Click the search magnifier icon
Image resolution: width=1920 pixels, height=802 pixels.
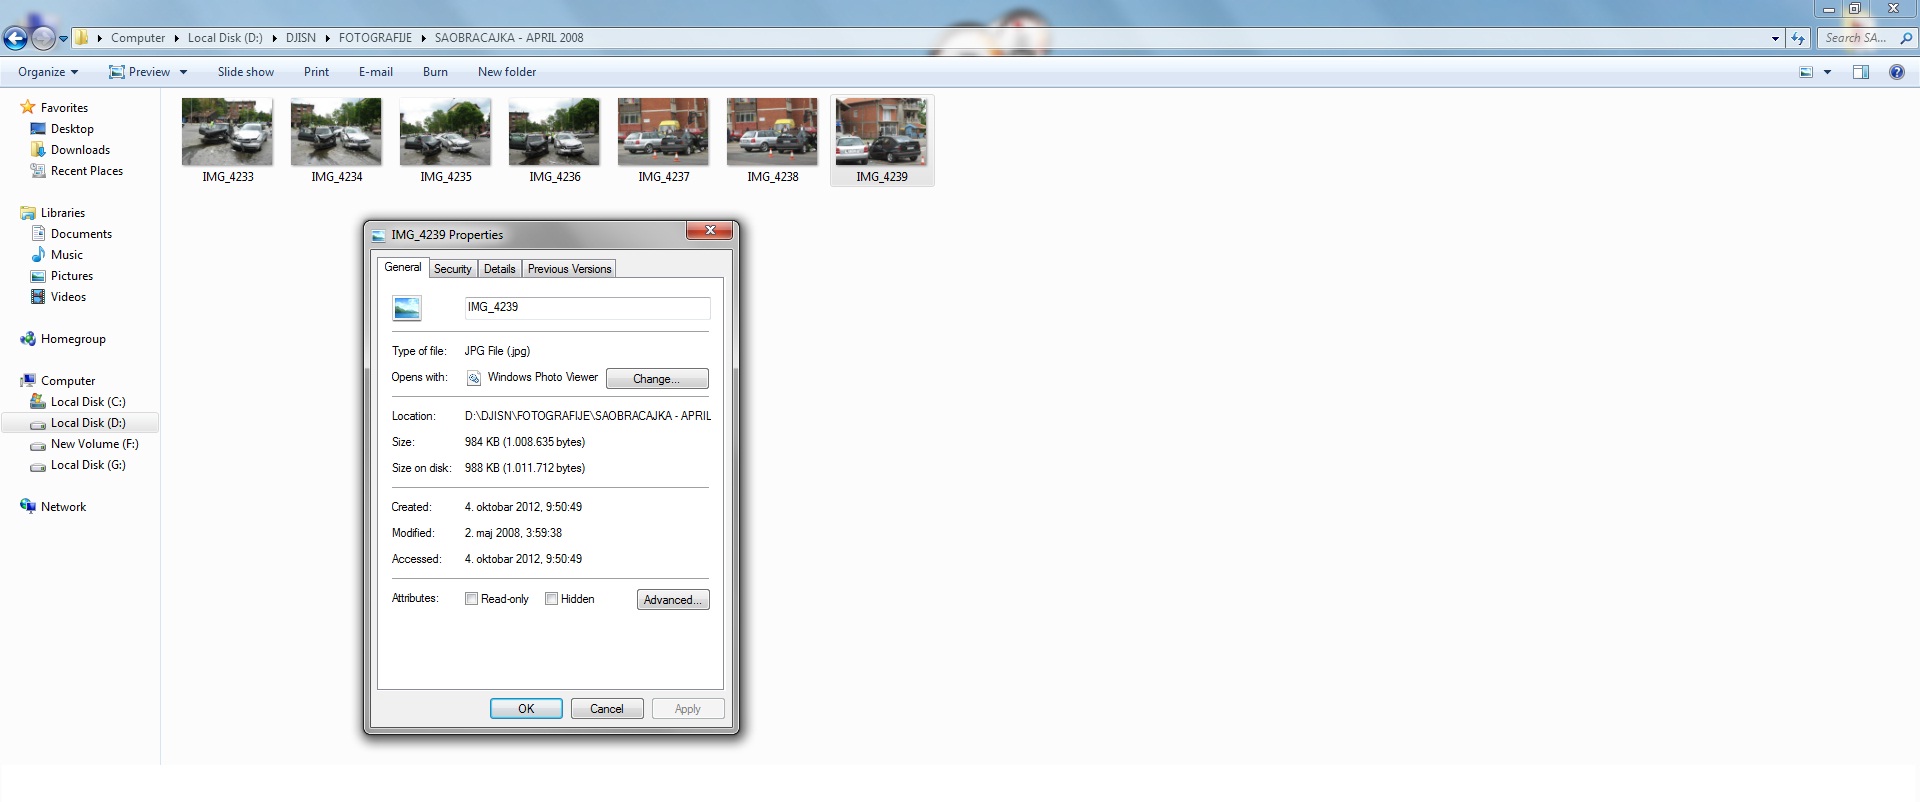[x=1906, y=38]
